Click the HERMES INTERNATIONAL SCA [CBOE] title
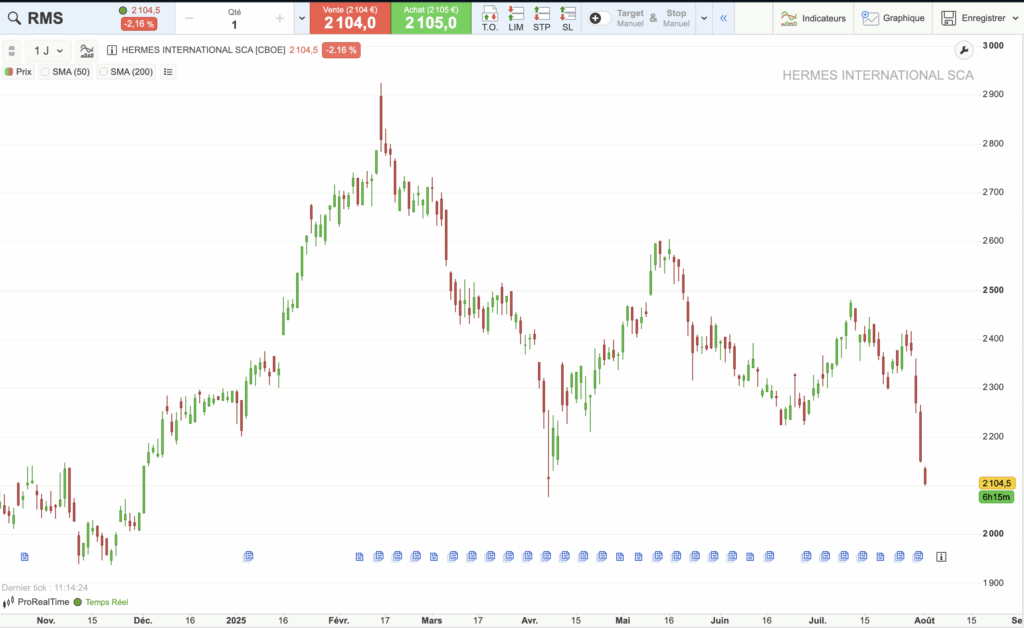Viewport: 1024px width, 628px height. (203, 50)
